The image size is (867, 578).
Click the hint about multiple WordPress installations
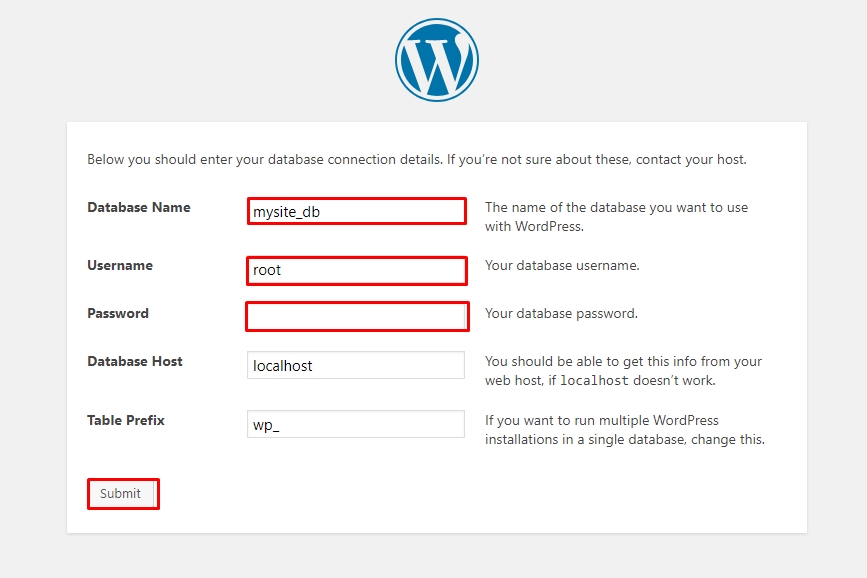point(625,430)
